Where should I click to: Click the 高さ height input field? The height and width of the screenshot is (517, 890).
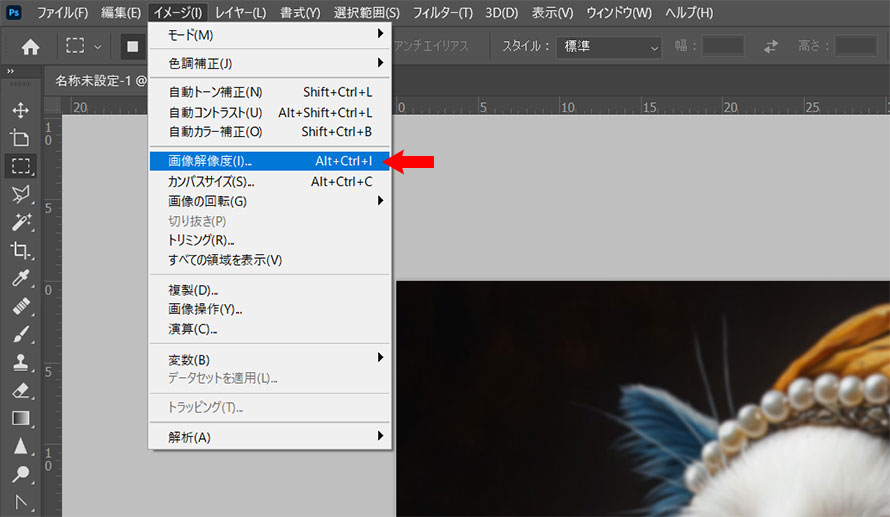coord(856,45)
